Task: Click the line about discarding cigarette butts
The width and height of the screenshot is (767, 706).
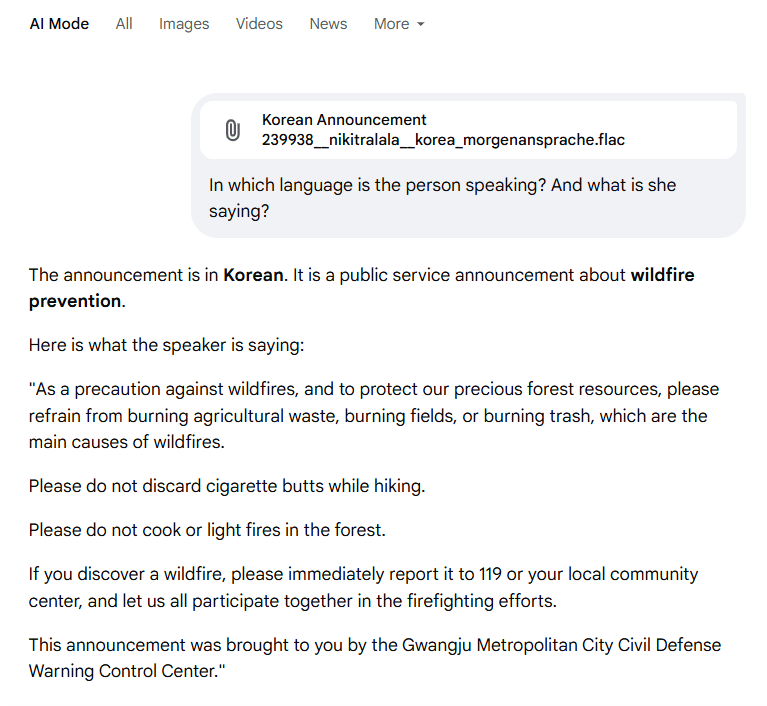Action: tap(227, 486)
